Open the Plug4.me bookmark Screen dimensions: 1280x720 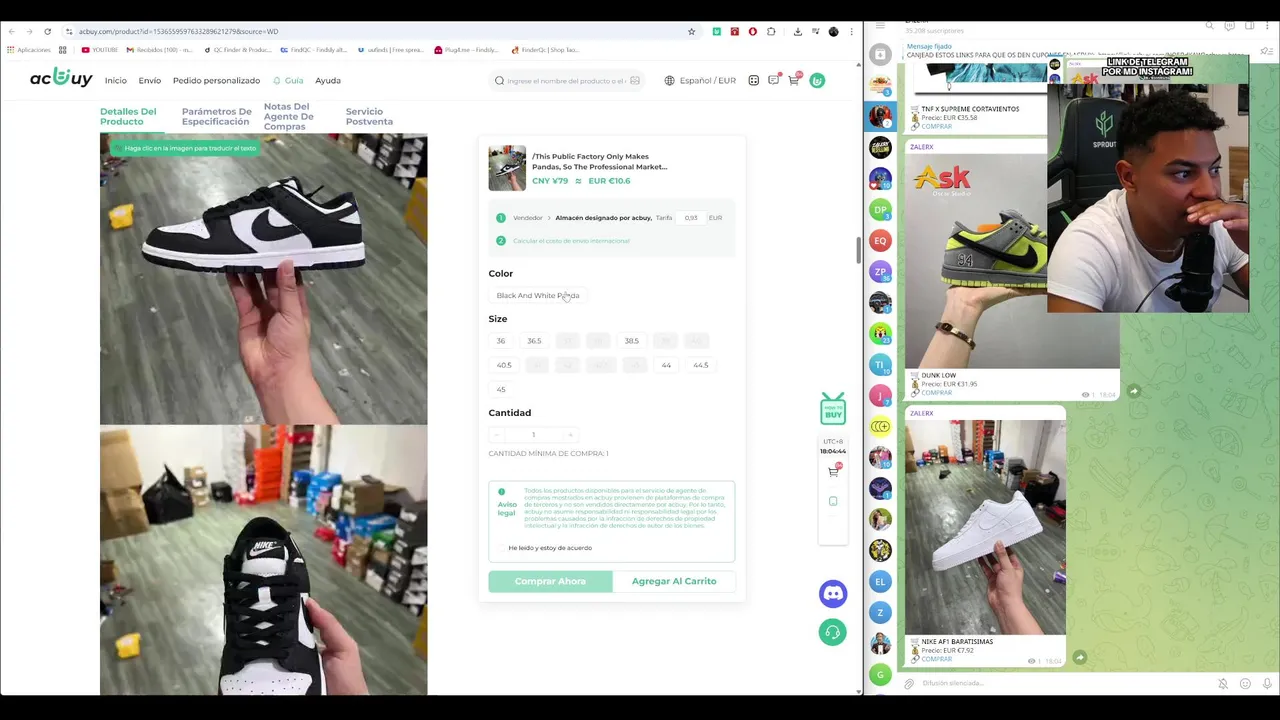tap(466, 50)
